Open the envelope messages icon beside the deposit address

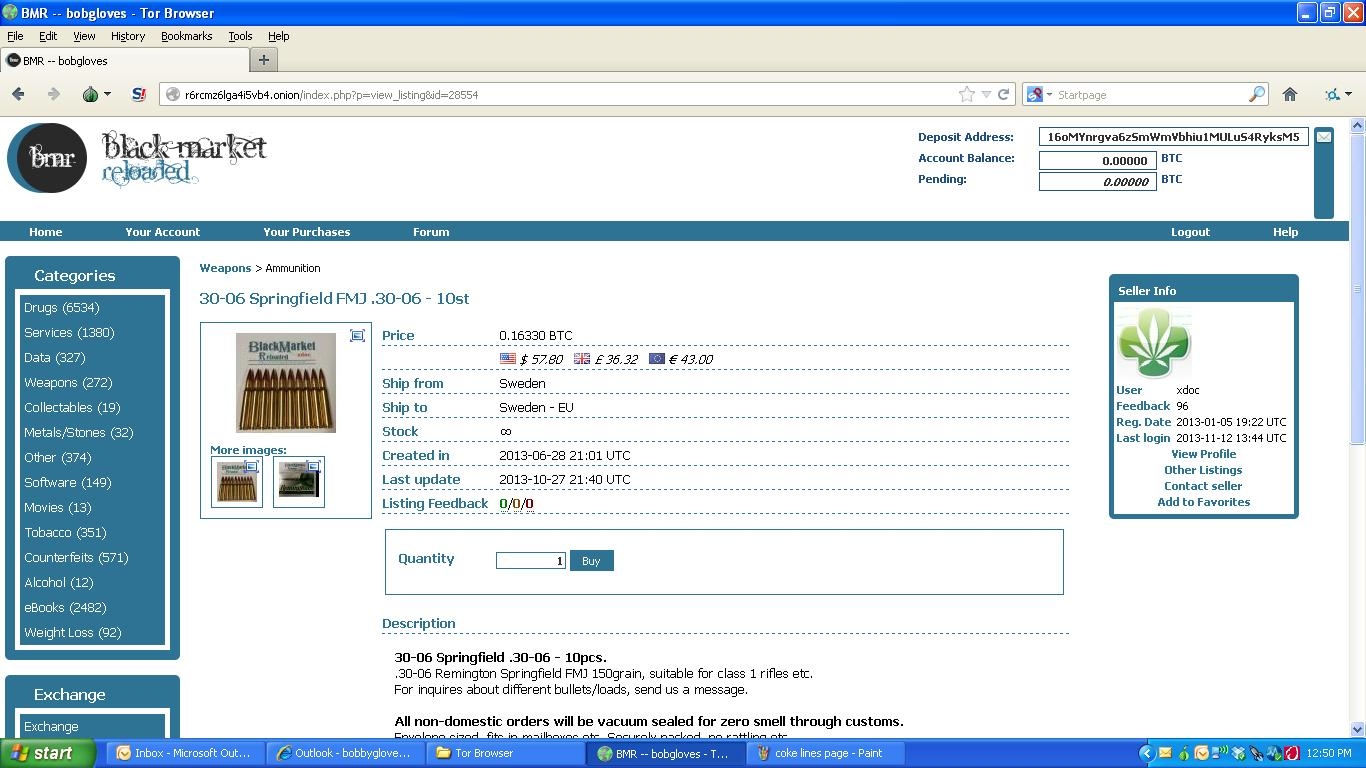point(1323,137)
